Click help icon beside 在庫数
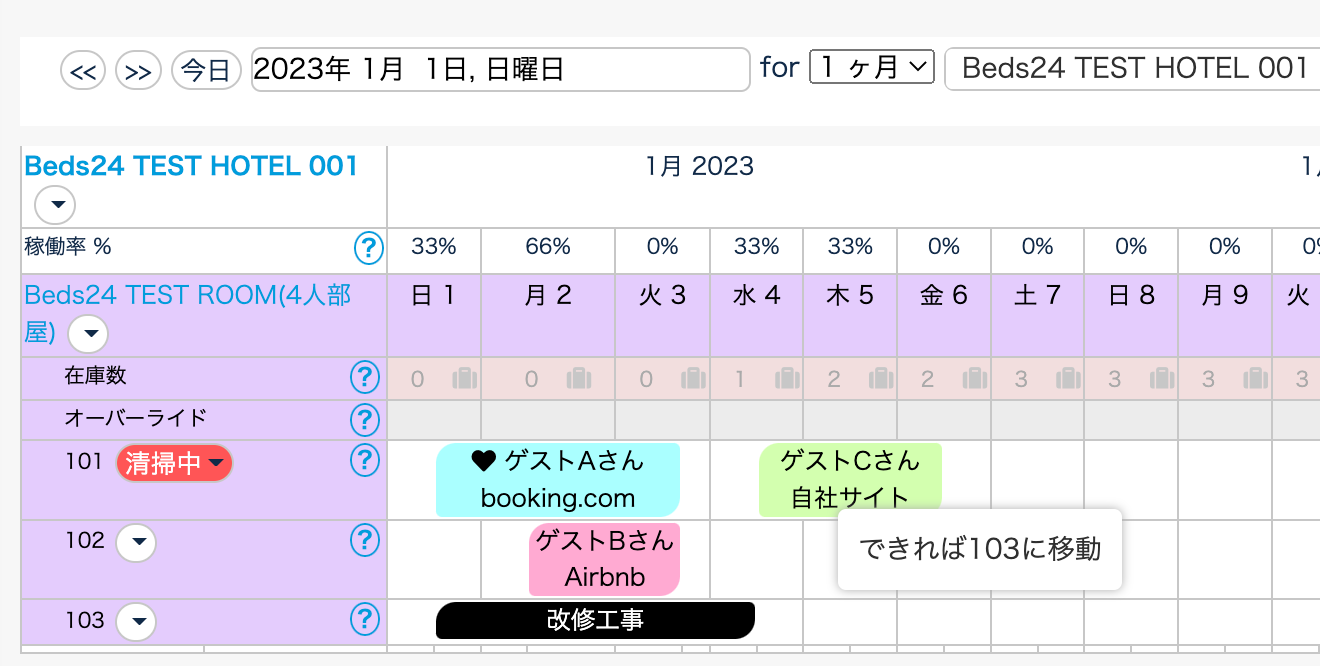Image resolution: width=1320 pixels, height=666 pixels. pyautogui.click(x=365, y=377)
